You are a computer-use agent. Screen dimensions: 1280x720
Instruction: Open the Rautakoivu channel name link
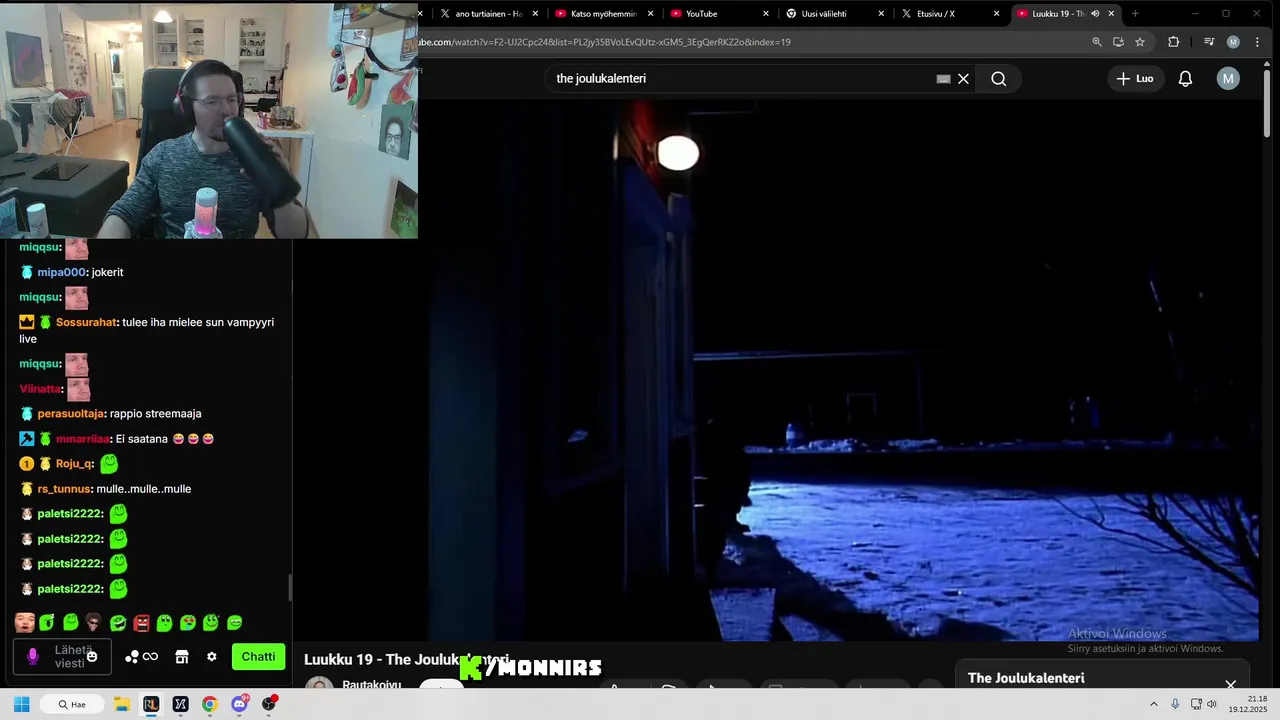click(371, 685)
